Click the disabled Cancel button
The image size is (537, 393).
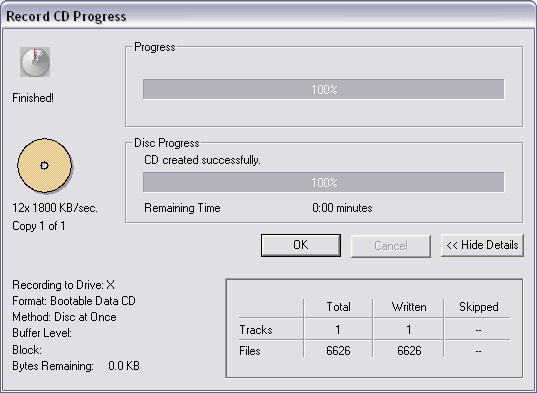[x=391, y=246]
